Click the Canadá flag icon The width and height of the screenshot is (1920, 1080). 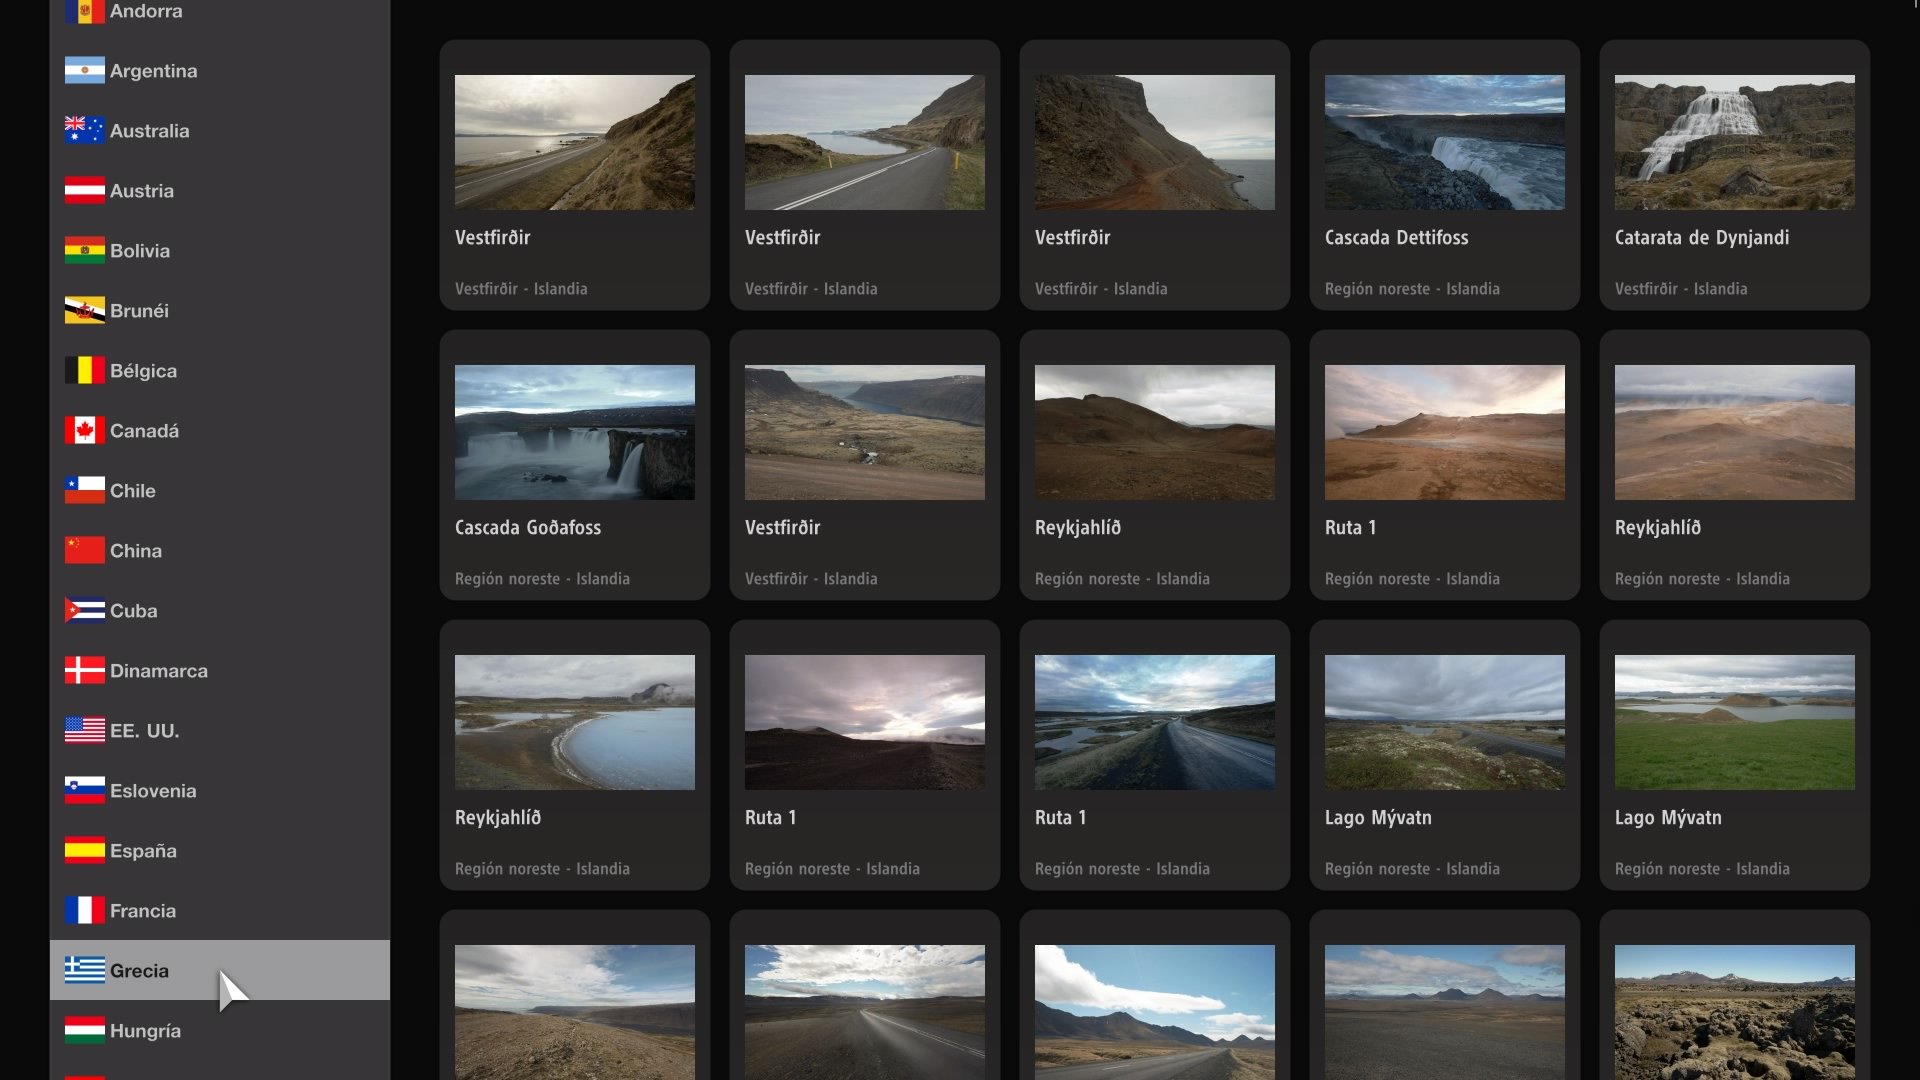[x=84, y=431]
